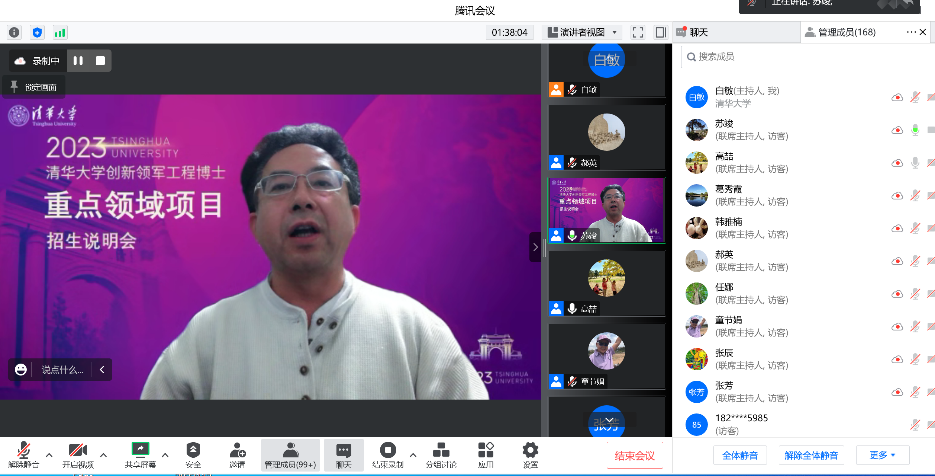Toggle microphone for member 张芳

[915, 392]
